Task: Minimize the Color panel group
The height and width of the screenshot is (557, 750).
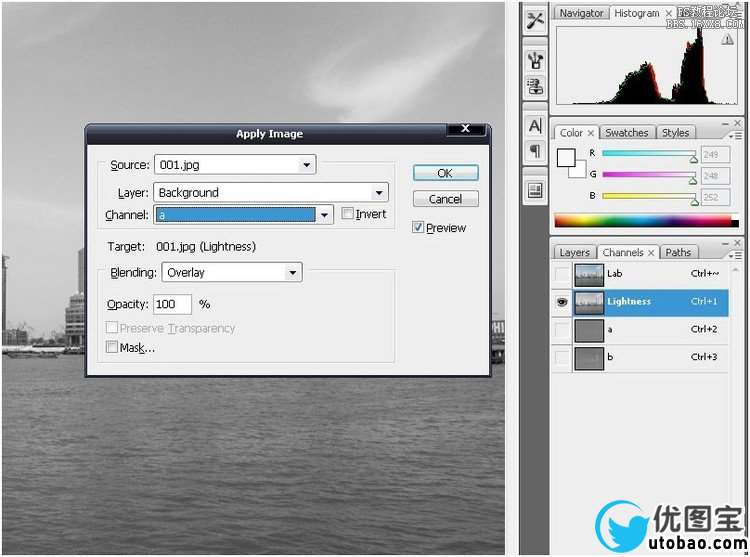Action: coord(725,123)
